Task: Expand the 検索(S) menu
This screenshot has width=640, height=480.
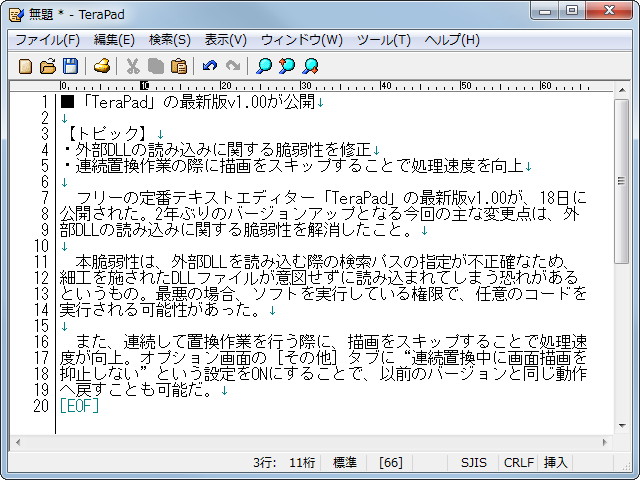Action: coord(169,40)
